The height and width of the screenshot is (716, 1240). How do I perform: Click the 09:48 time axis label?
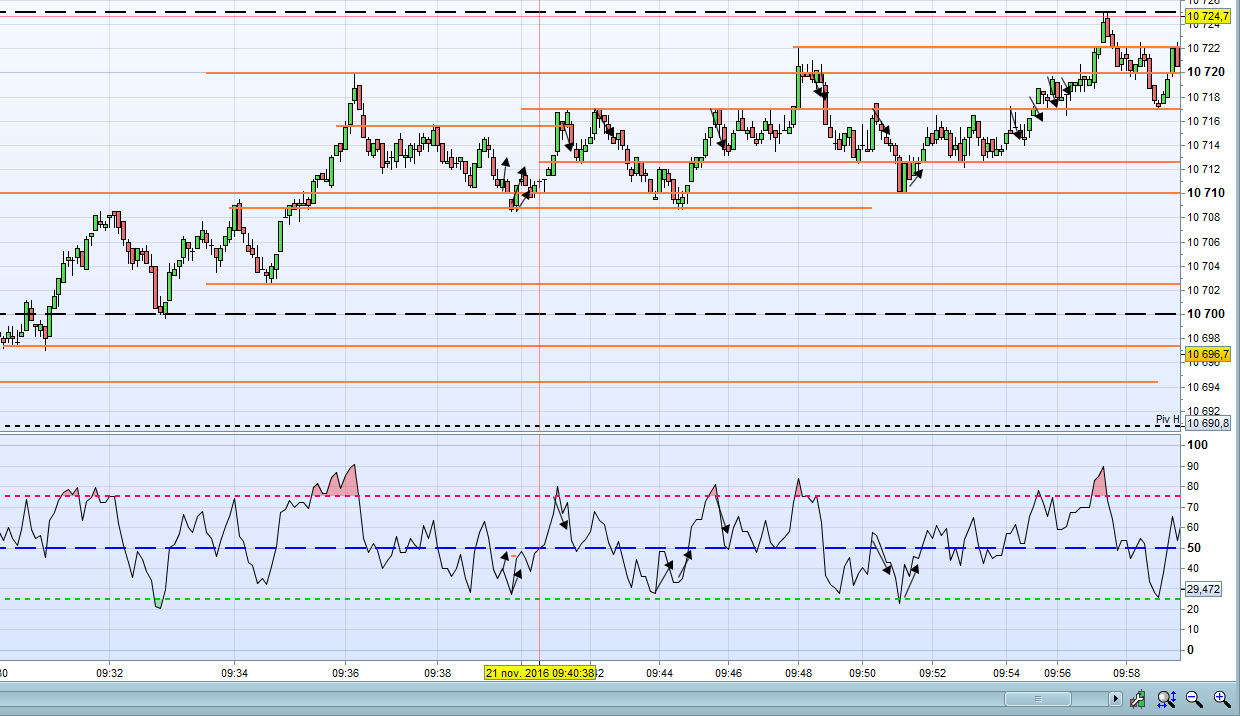[x=798, y=673]
